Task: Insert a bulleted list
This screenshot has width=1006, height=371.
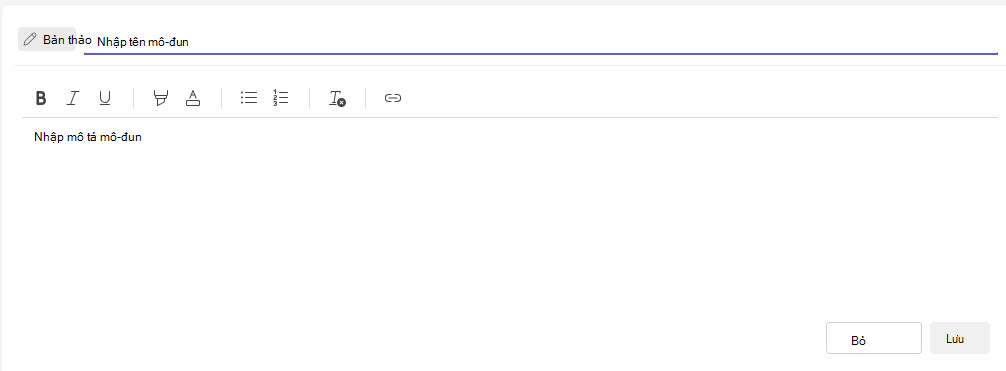Action: (x=249, y=98)
